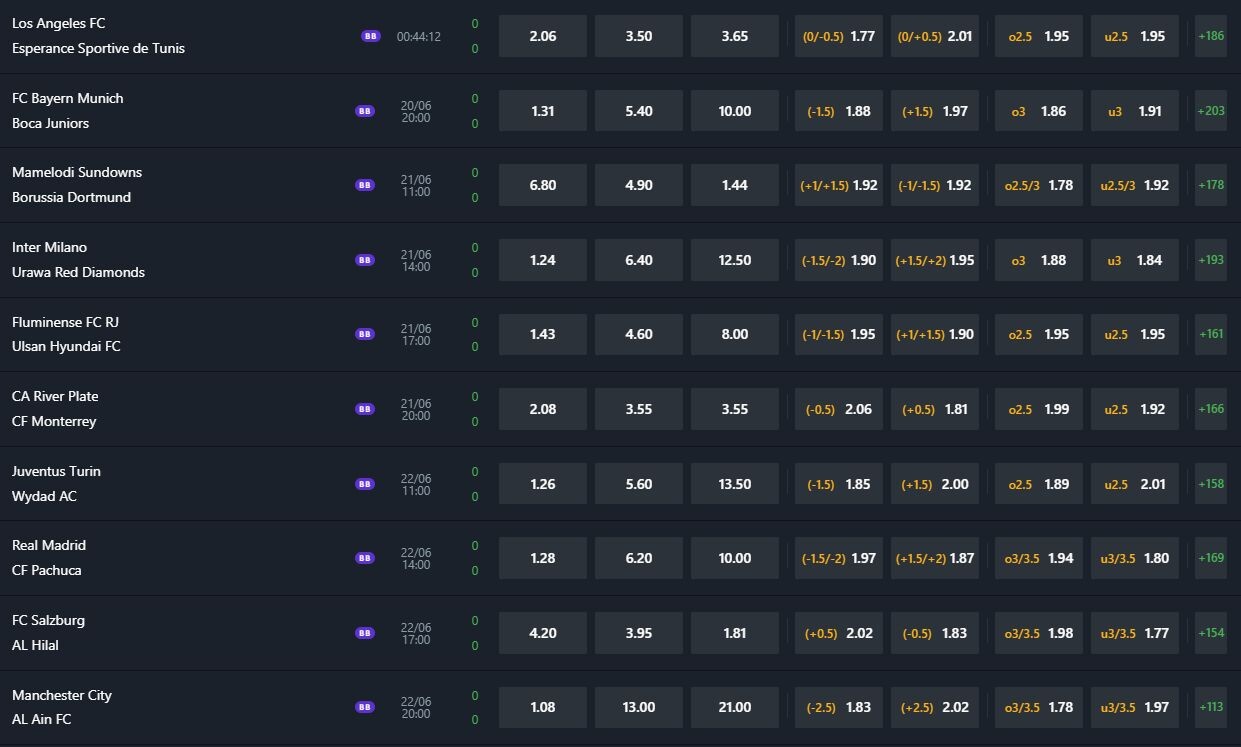
Task: Choose under 3/3.5 at 1.80 Real Madrid
Action: (1135, 558)
